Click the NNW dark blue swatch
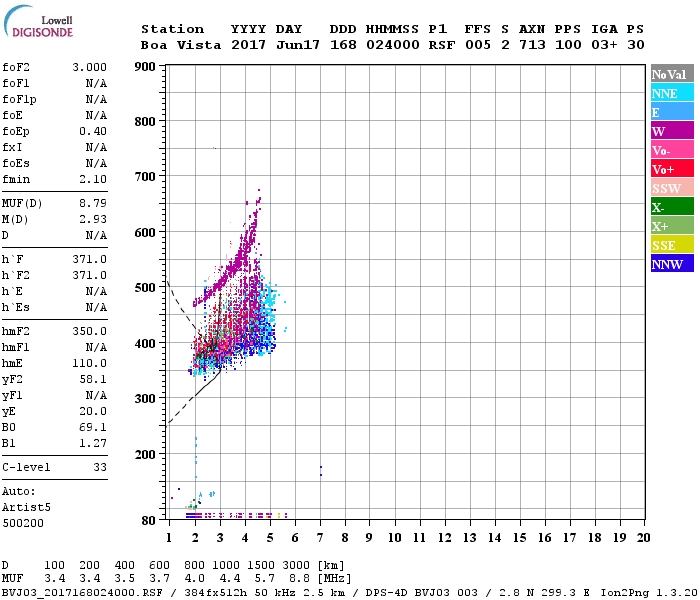 click(672, 264)
